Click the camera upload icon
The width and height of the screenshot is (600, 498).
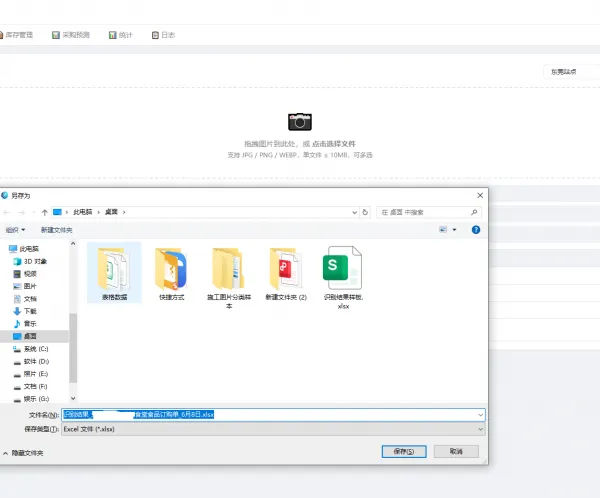(x=300, y=122)
